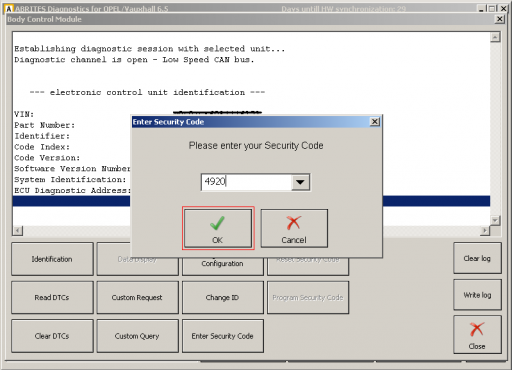Image resolution: width=512 pixels, height=370 pixels.
Task: Select the 'Software Version Number' log line
Action: [72, 169]
